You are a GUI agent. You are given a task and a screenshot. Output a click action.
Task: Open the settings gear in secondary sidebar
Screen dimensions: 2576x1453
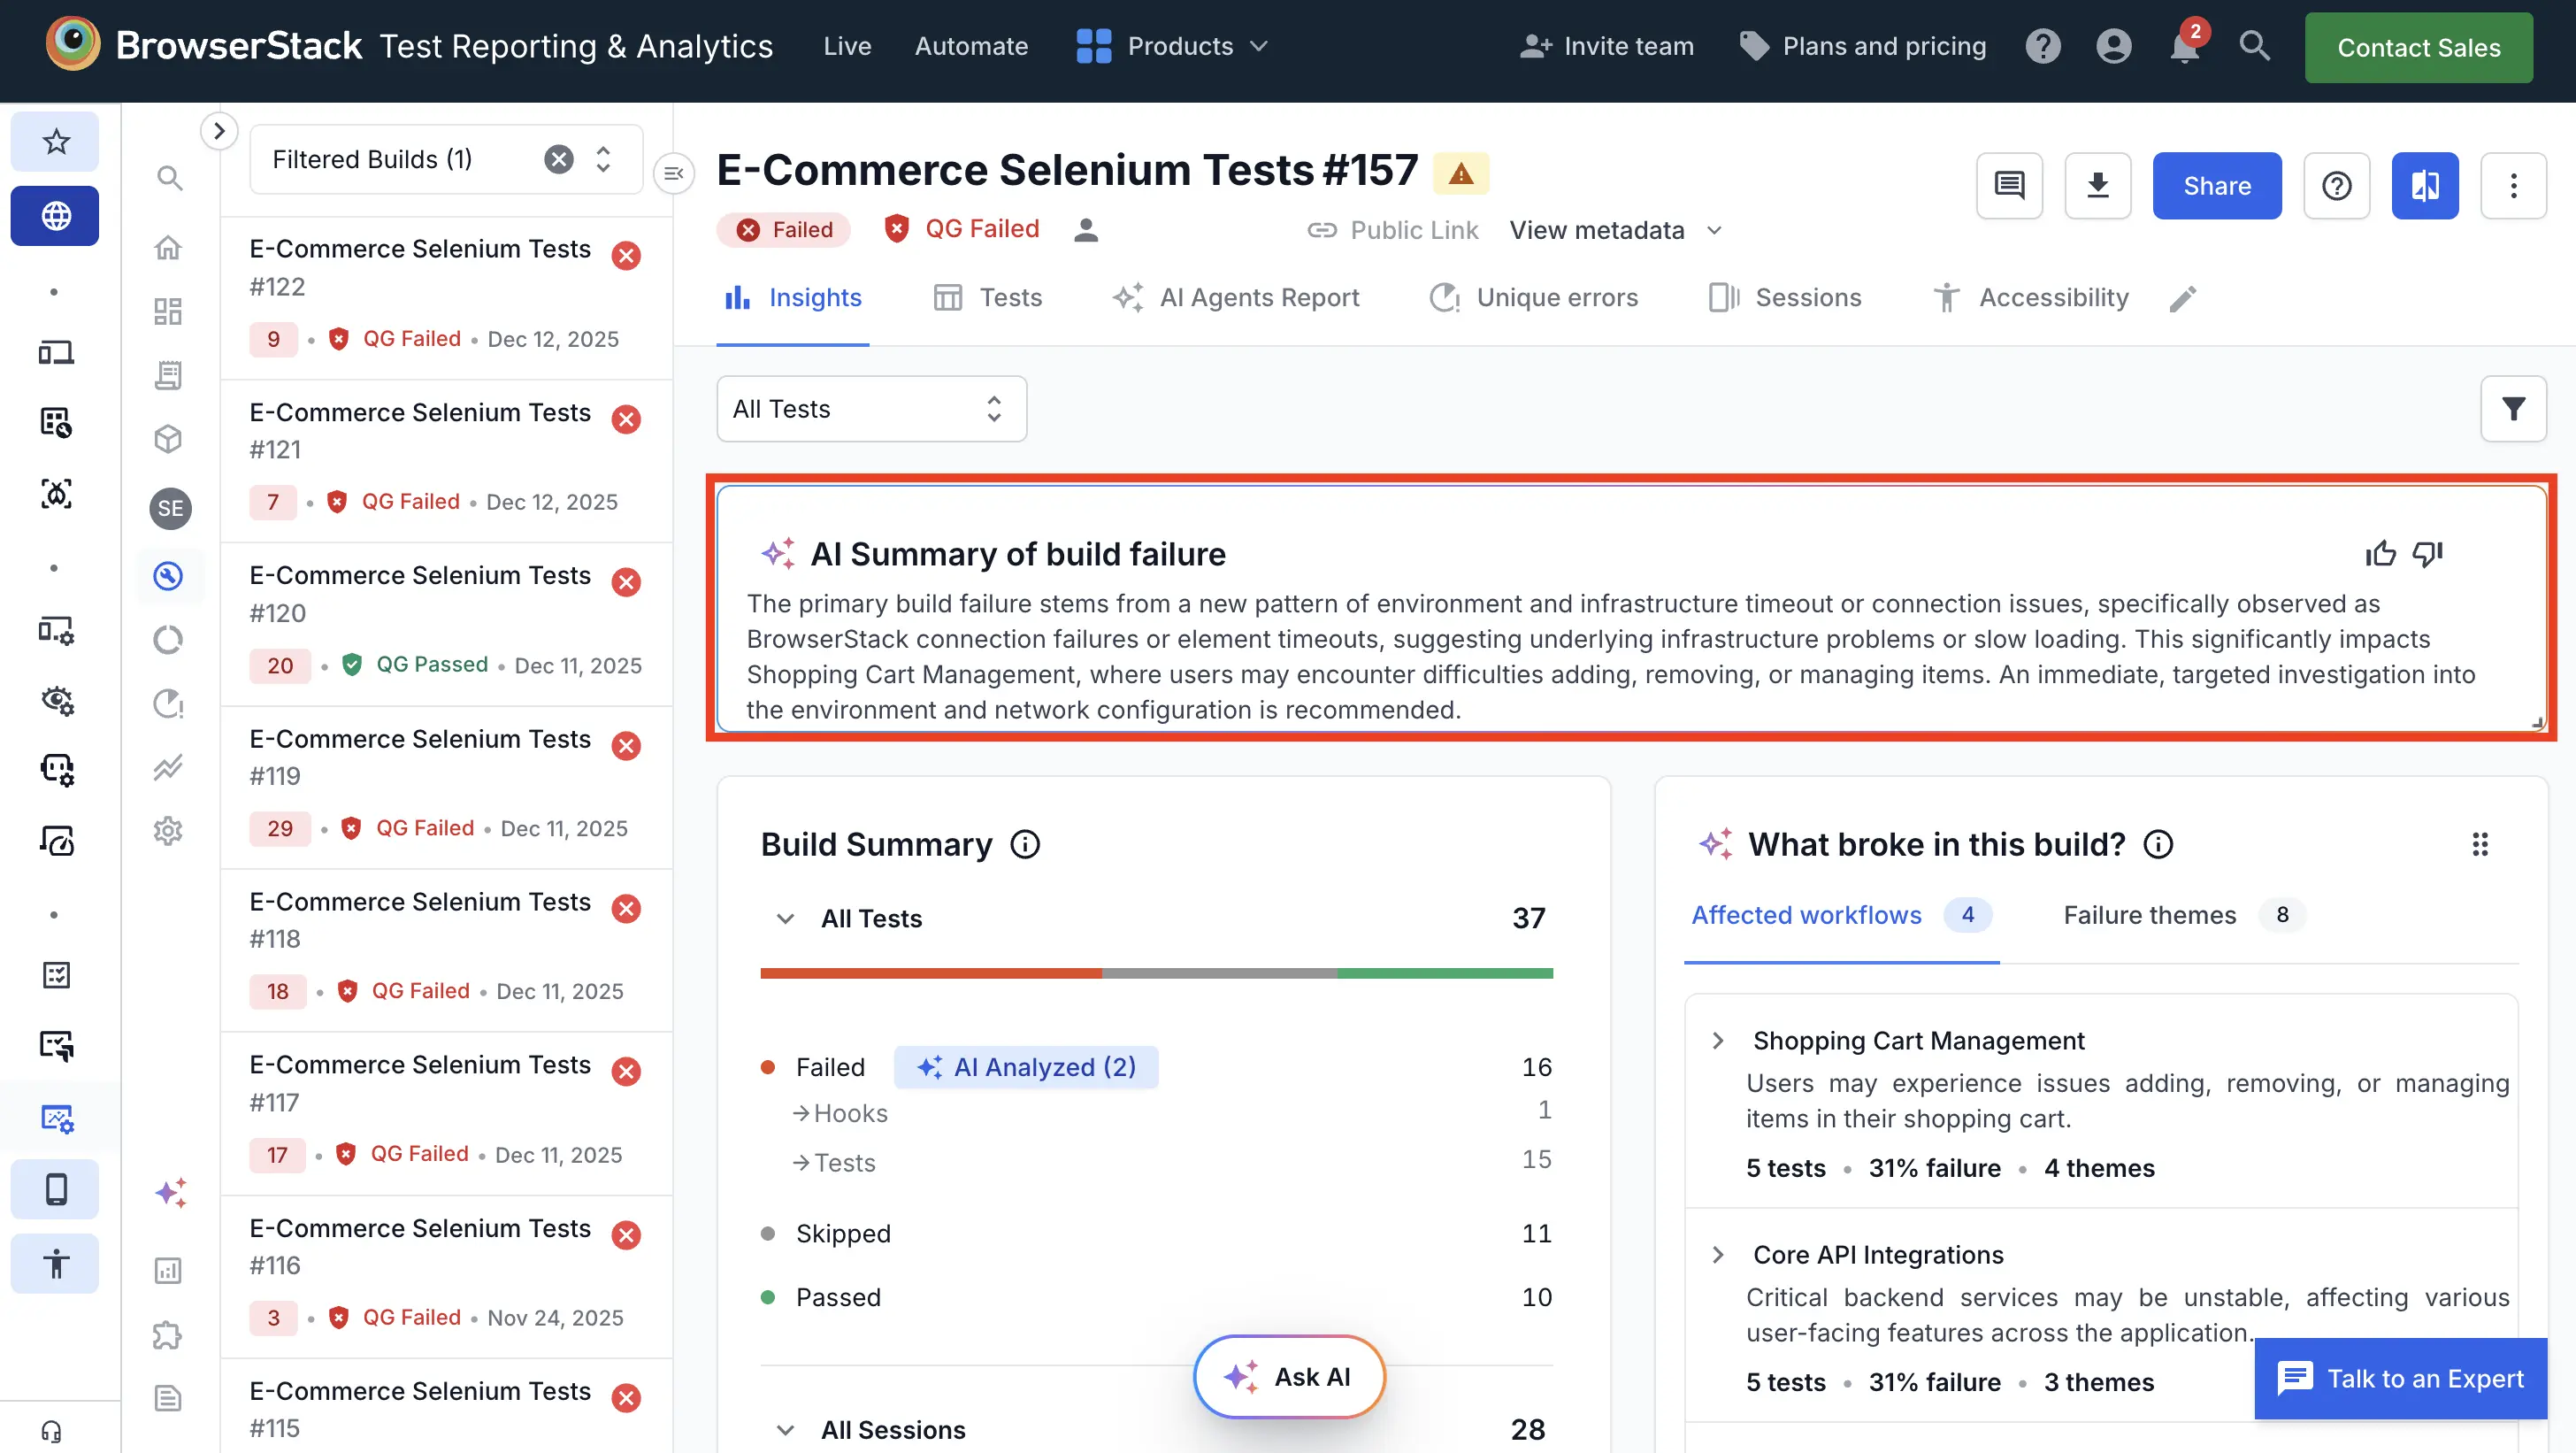tap(168, 831)
